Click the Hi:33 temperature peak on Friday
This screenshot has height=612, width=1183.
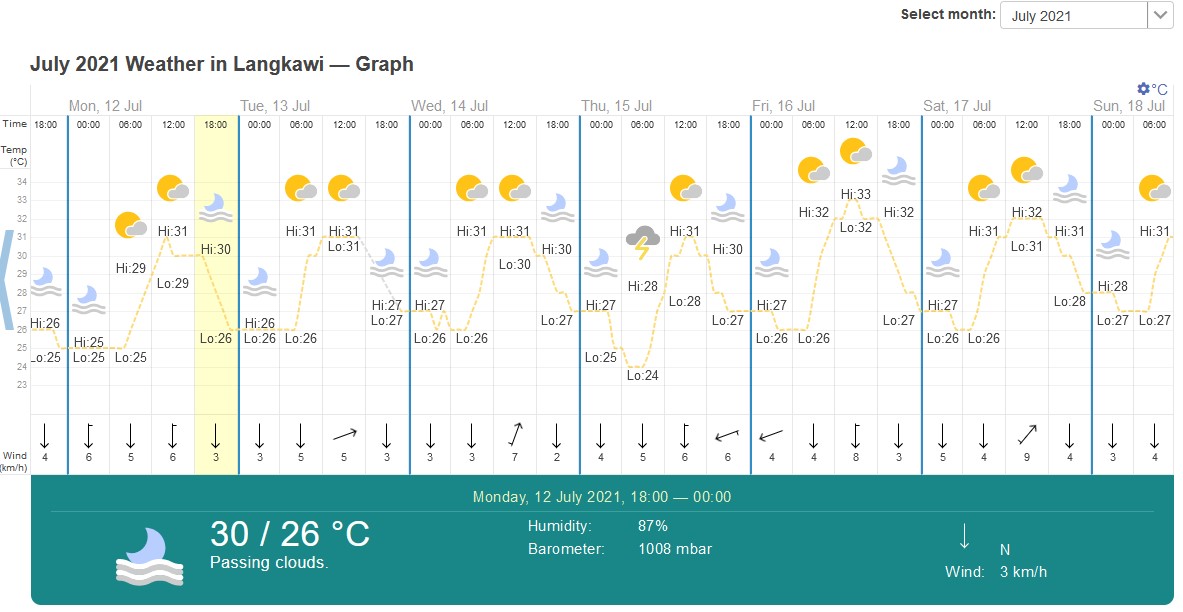point(856,194)
